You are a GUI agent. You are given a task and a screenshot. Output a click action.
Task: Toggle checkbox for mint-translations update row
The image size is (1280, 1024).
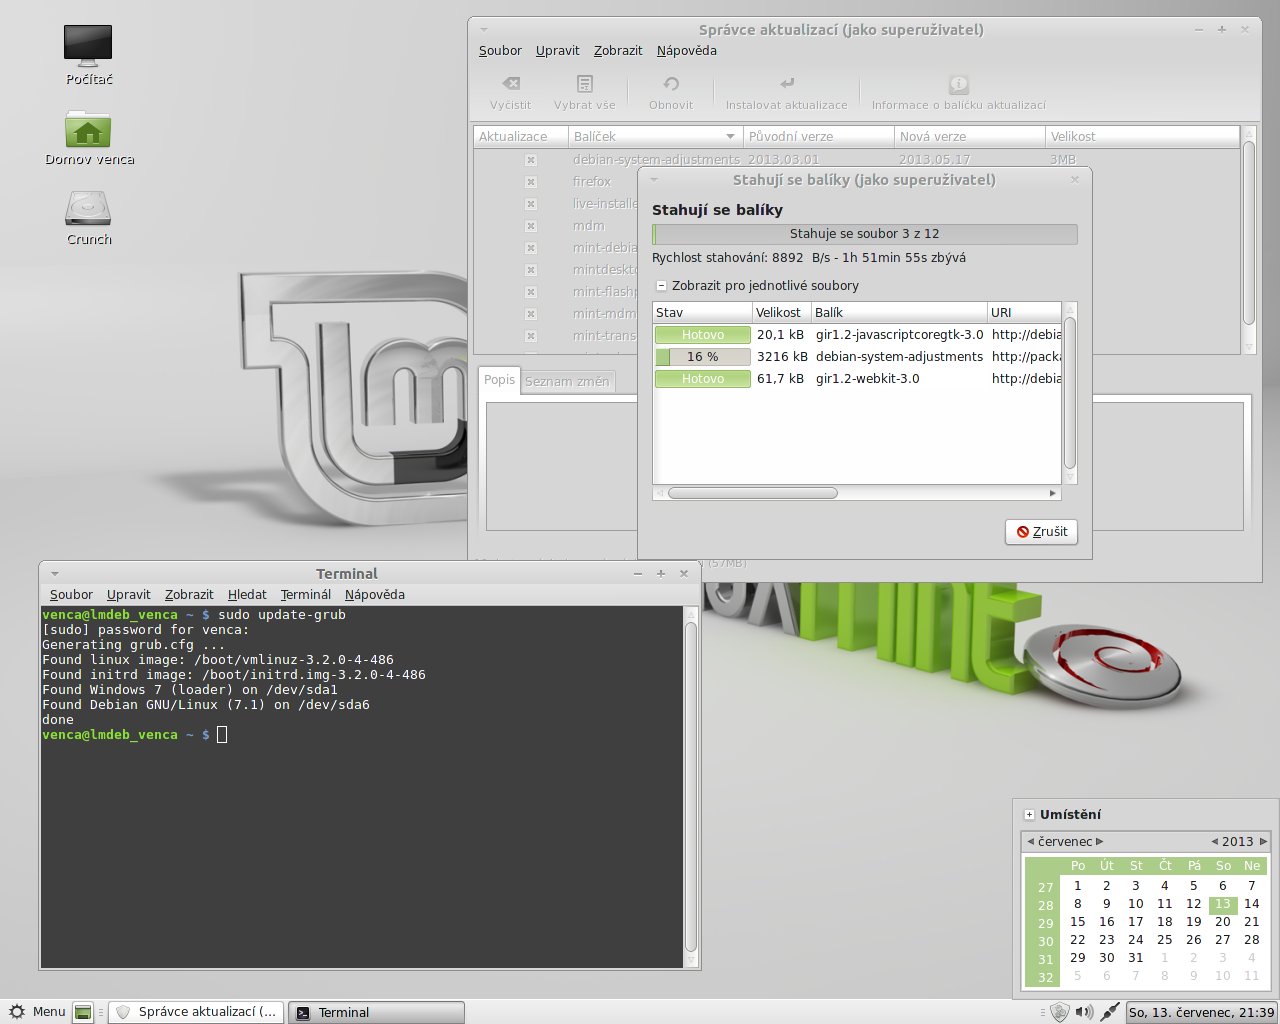click(531, 336)
